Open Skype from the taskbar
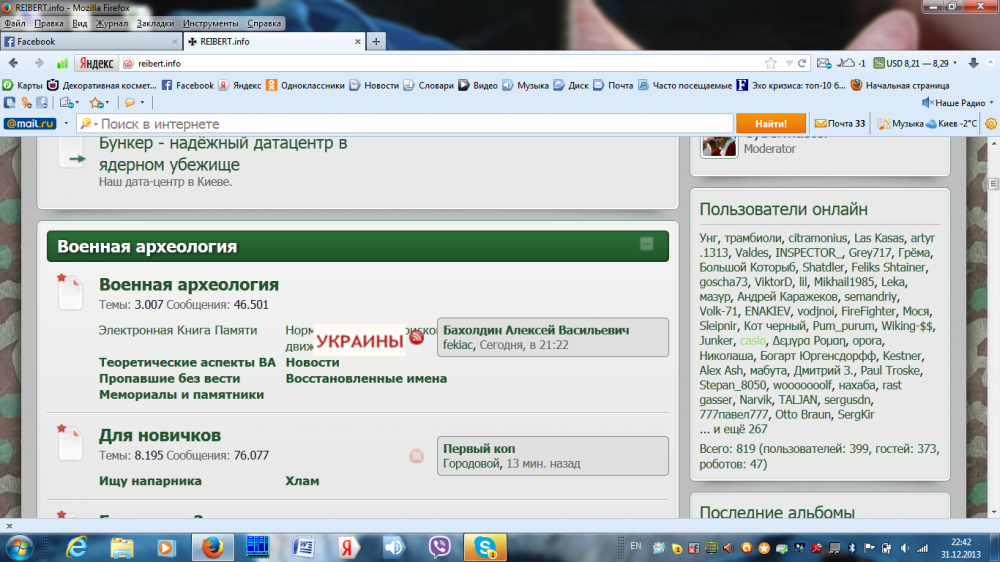The width and height of the screenshot is (1000, 562). pos(485,547)
